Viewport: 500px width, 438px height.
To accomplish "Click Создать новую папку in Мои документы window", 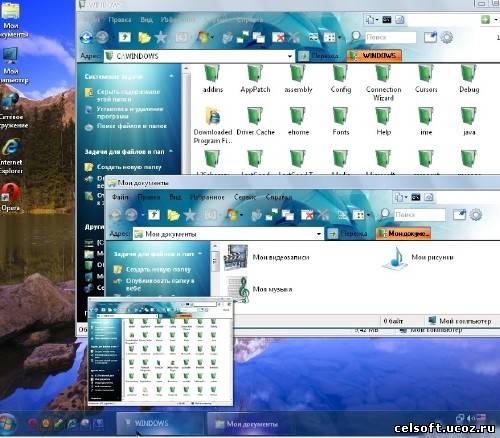I will pos(158,269).
